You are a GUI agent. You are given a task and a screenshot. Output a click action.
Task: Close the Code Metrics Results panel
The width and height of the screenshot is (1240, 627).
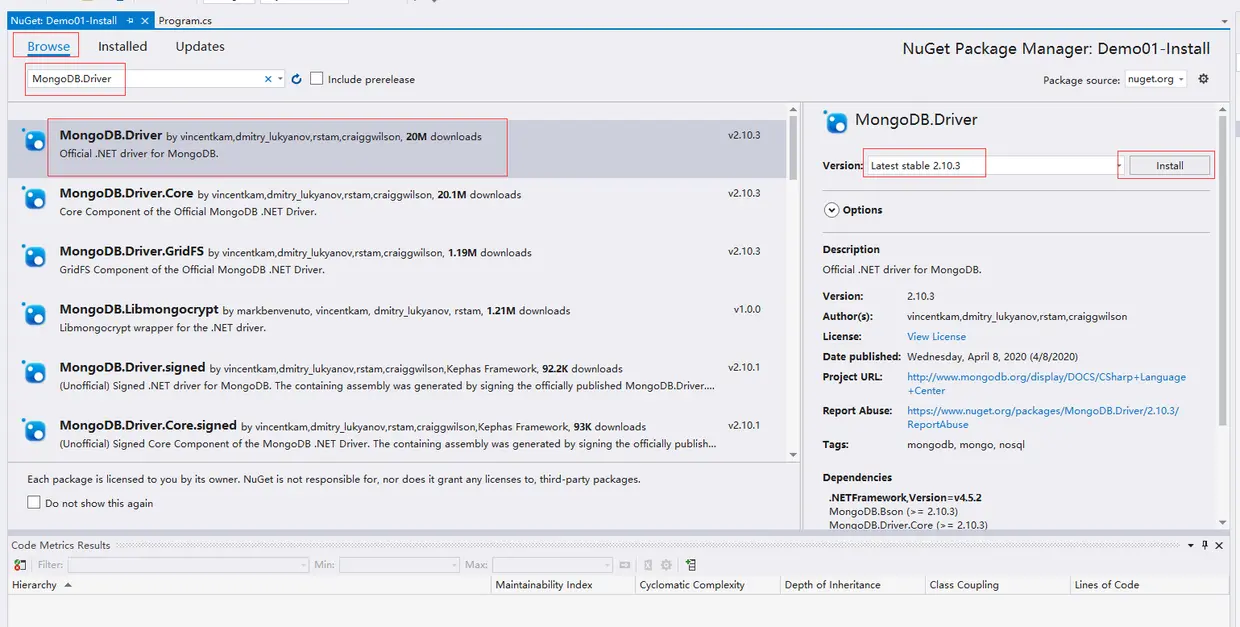1220,545
